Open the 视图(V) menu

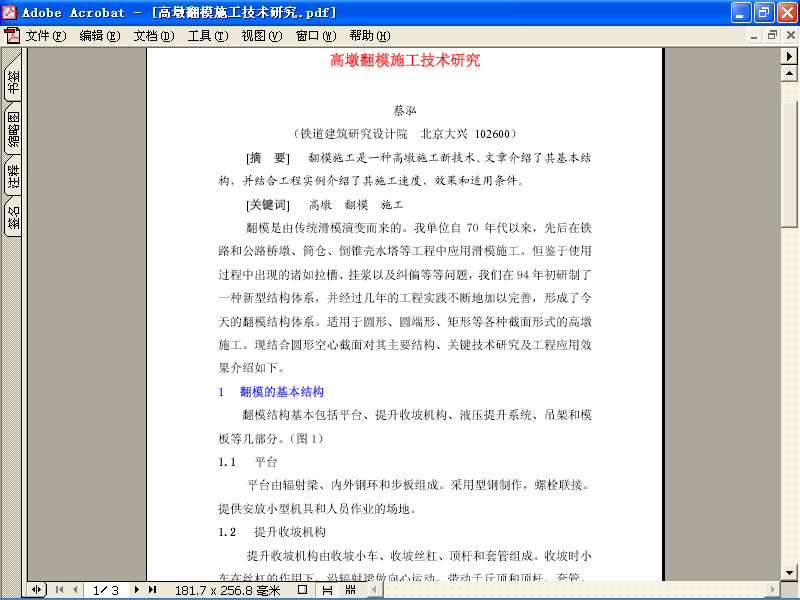(262, 36)
